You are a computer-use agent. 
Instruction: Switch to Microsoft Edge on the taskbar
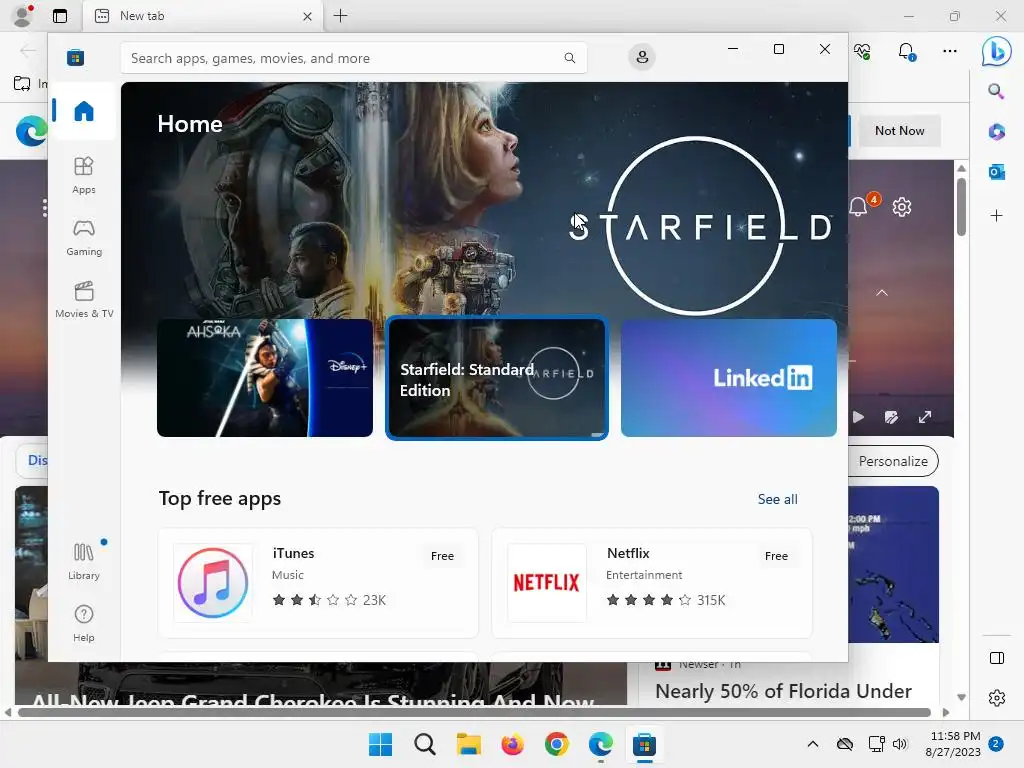(601, 744)
